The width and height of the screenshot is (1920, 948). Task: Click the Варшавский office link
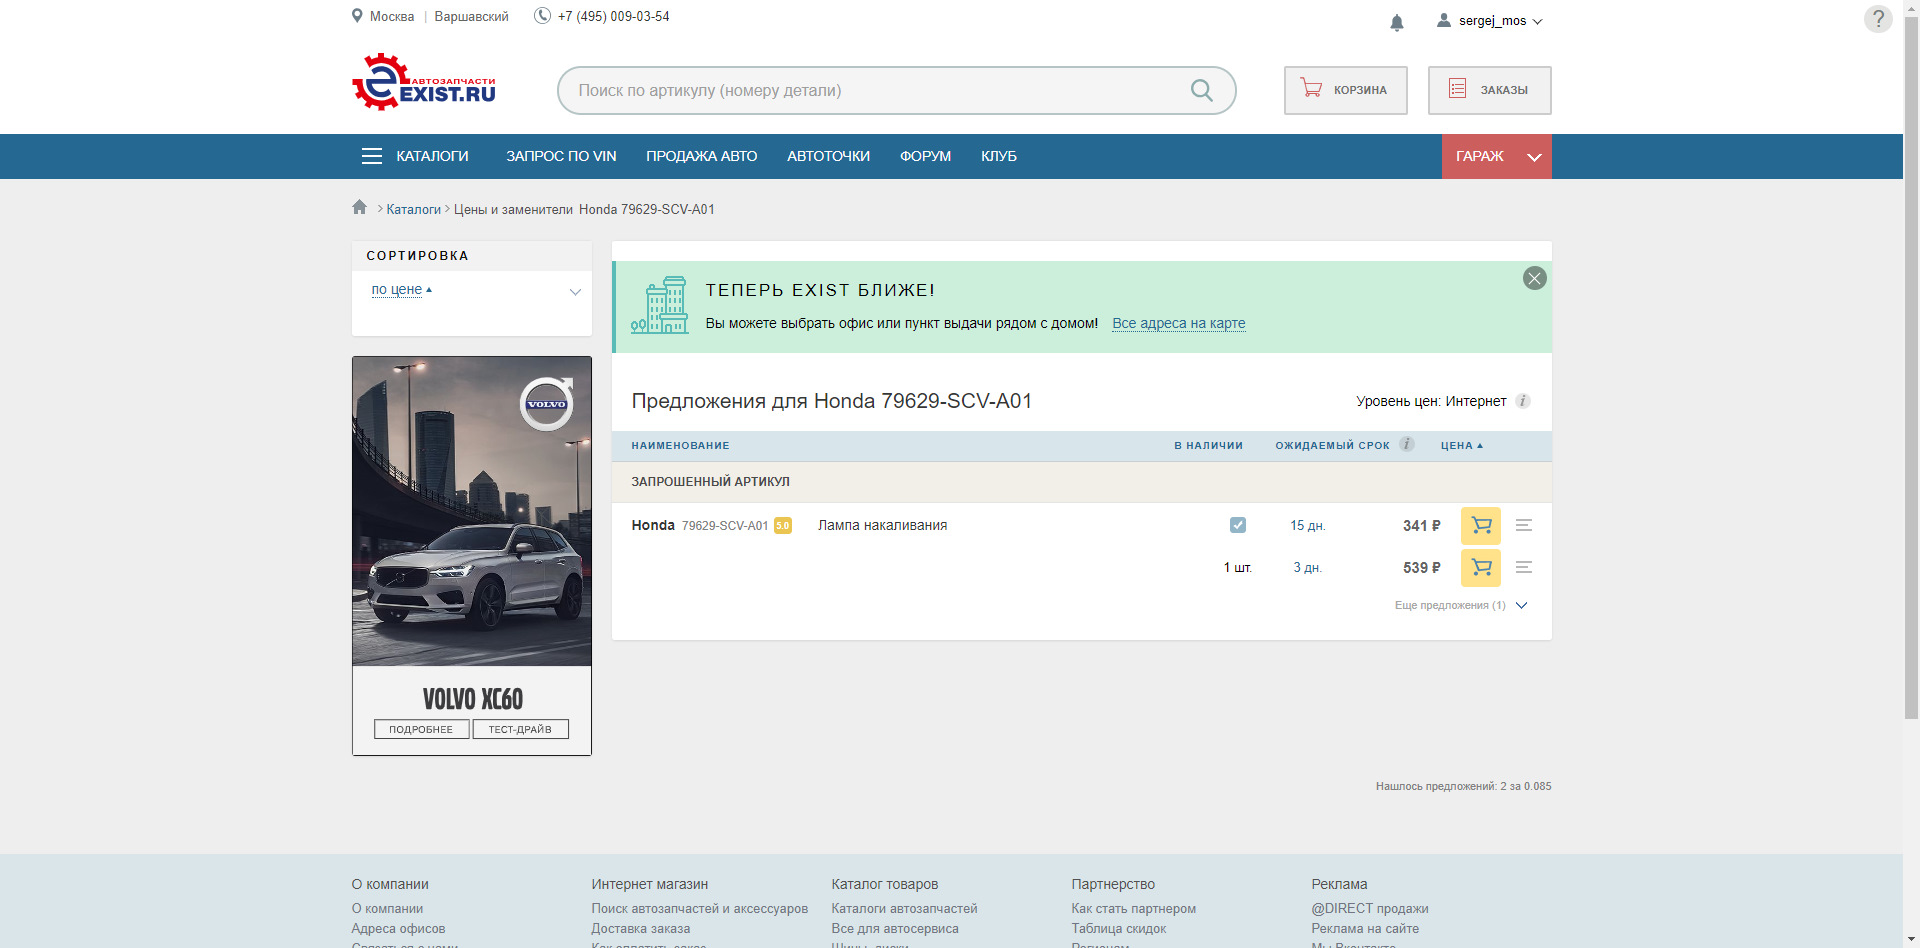click(471, 16)
